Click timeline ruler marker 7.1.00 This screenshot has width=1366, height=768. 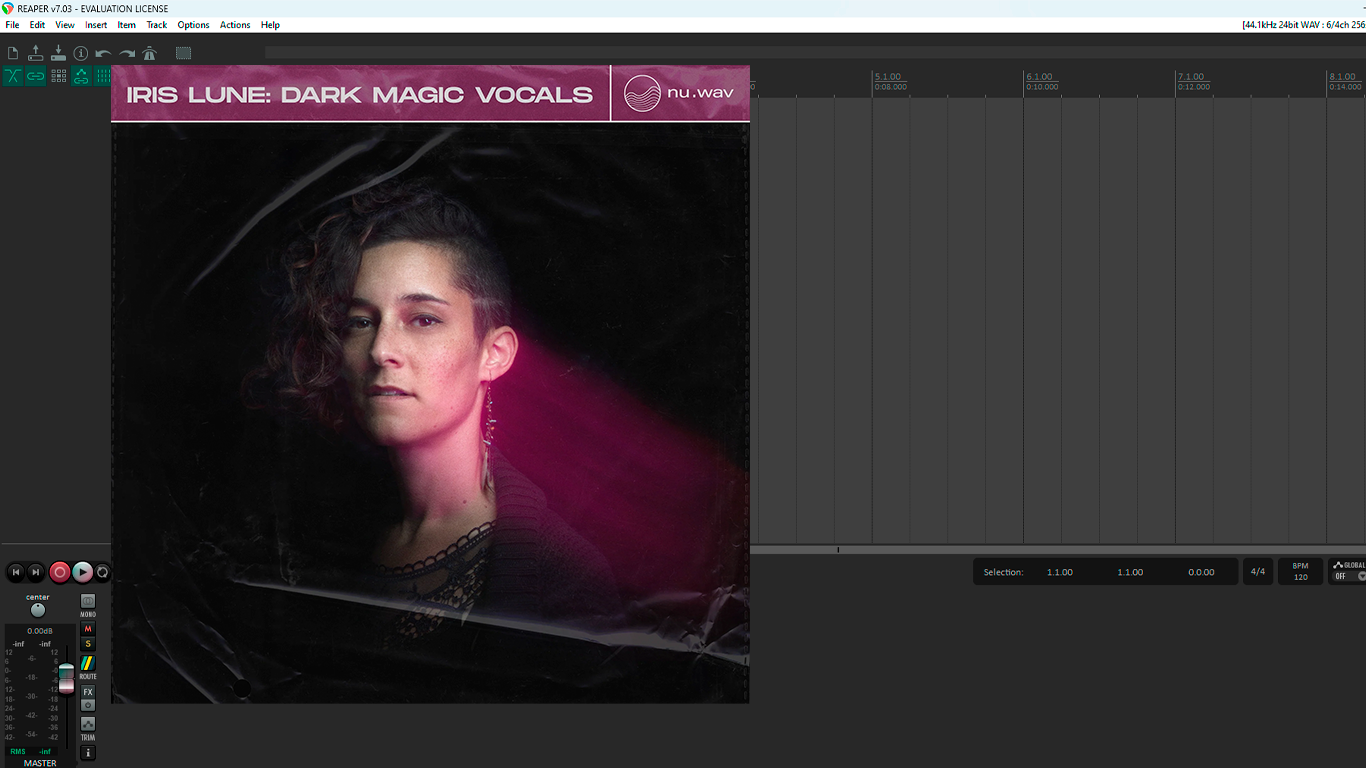click(x=1190, y=77)
